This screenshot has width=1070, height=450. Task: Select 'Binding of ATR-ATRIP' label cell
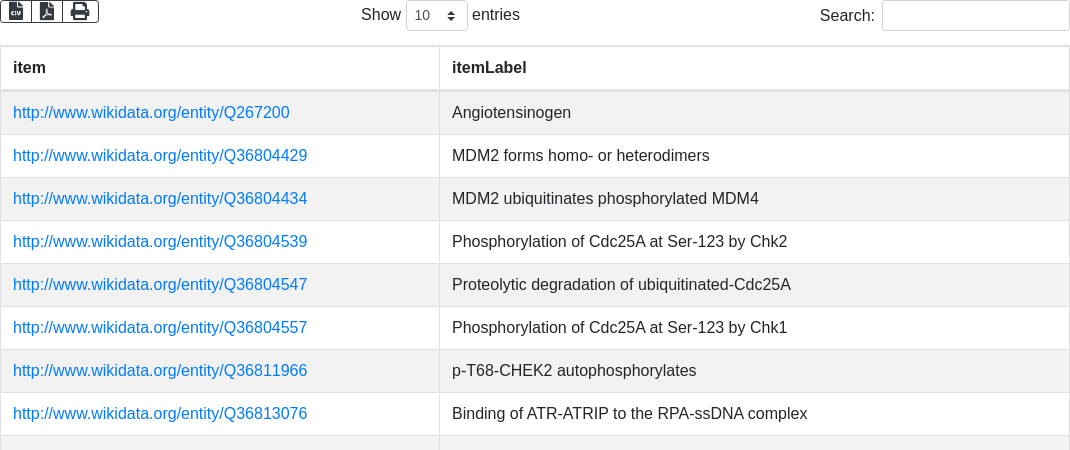click(629, 414)
